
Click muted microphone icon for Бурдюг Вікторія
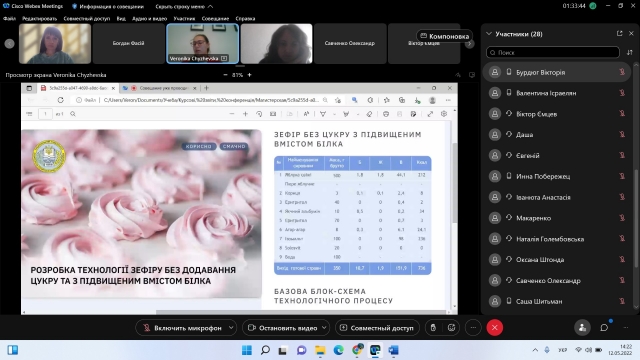click(x=622, y=72)
